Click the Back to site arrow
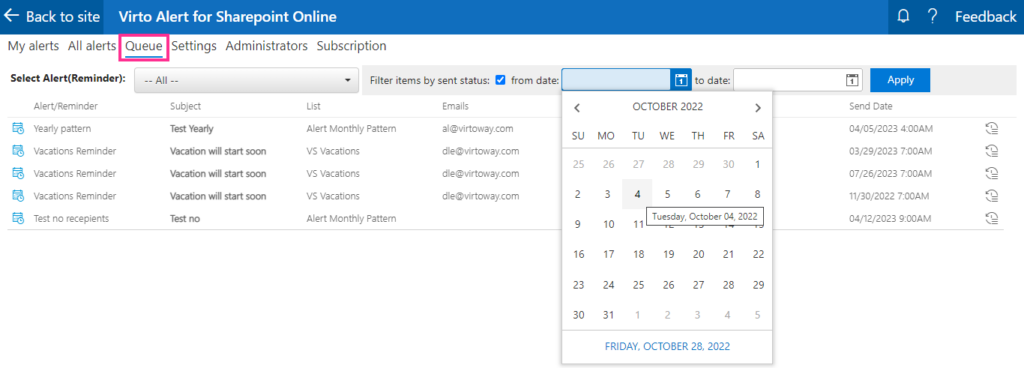This screenshot has height=368, width=1024. (12, 17)
